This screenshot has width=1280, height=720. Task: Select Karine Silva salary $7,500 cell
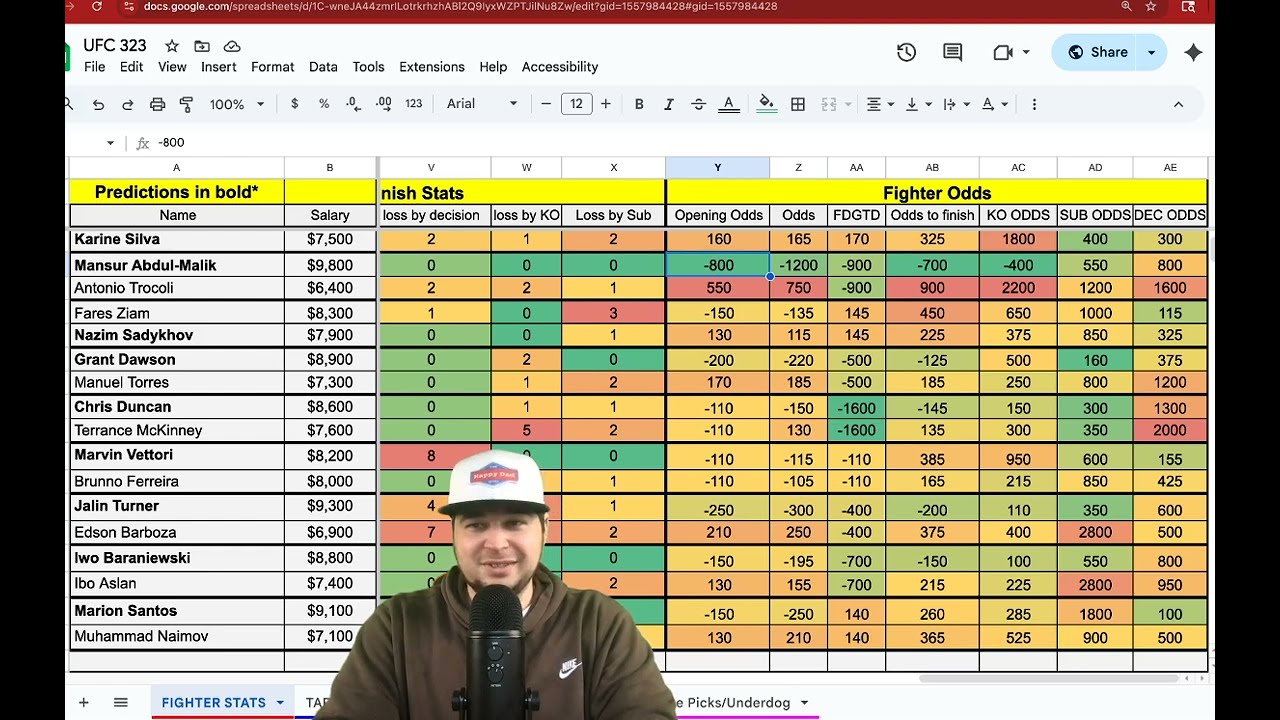330,240
